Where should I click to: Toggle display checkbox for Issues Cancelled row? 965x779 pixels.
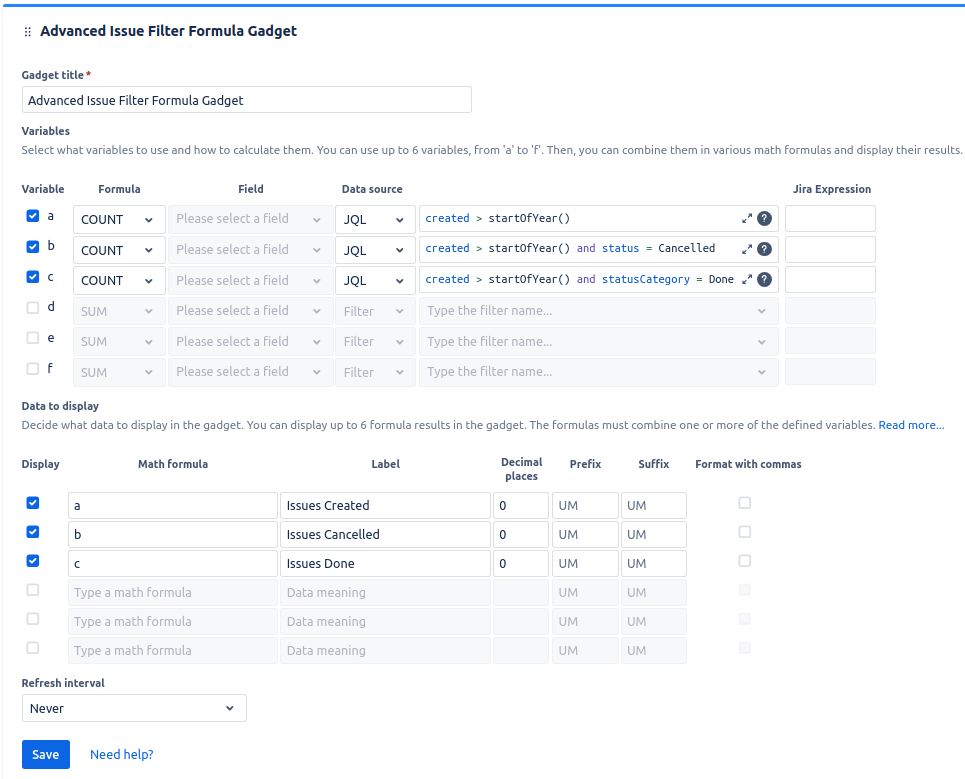[x=33, y=532]
